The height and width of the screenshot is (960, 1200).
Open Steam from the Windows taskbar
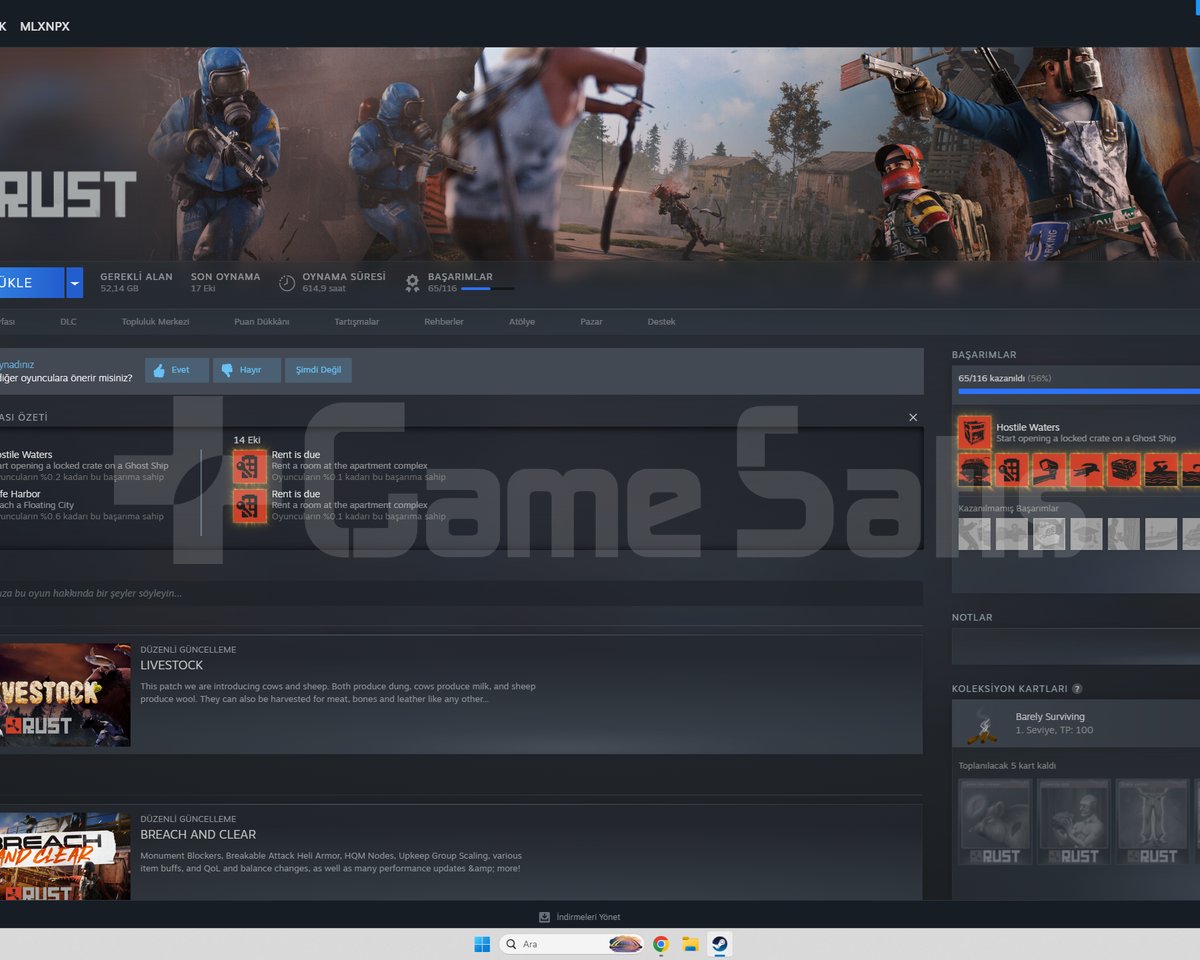pyautogui.click(x=718, y=944)
